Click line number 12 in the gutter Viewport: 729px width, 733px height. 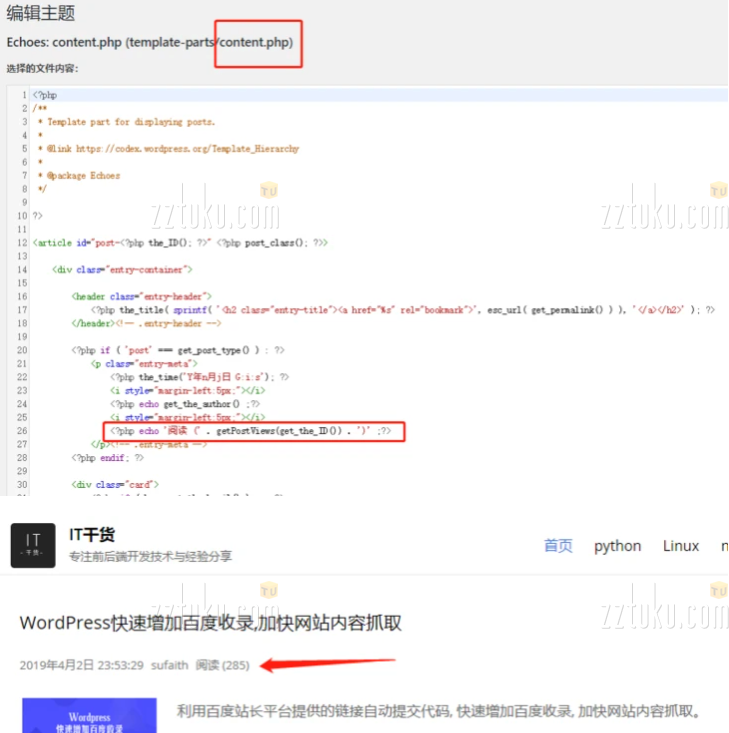[22, 243]
